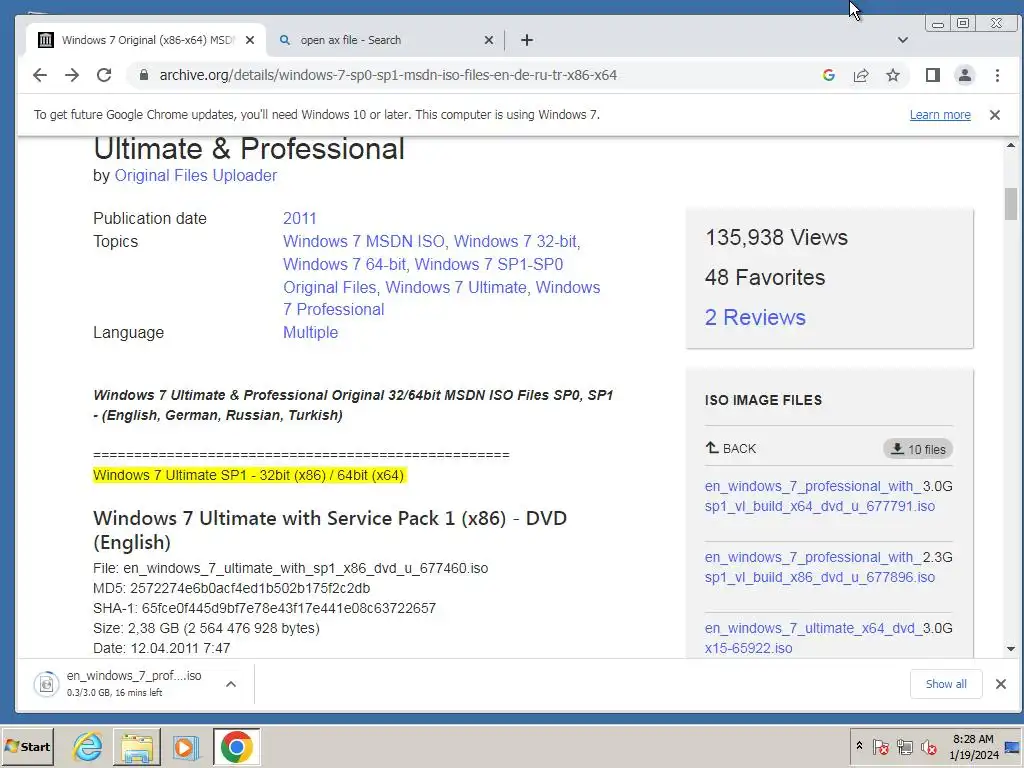Select the highlighted Windows 7 Ultimate SP1 text
1024x768 pixels.
click(x=249, y=475)
